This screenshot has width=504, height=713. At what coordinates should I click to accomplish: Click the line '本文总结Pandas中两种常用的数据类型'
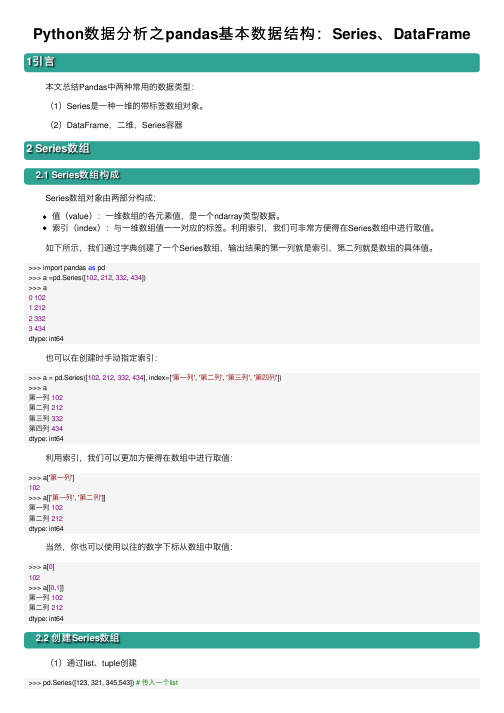[119, 87]
